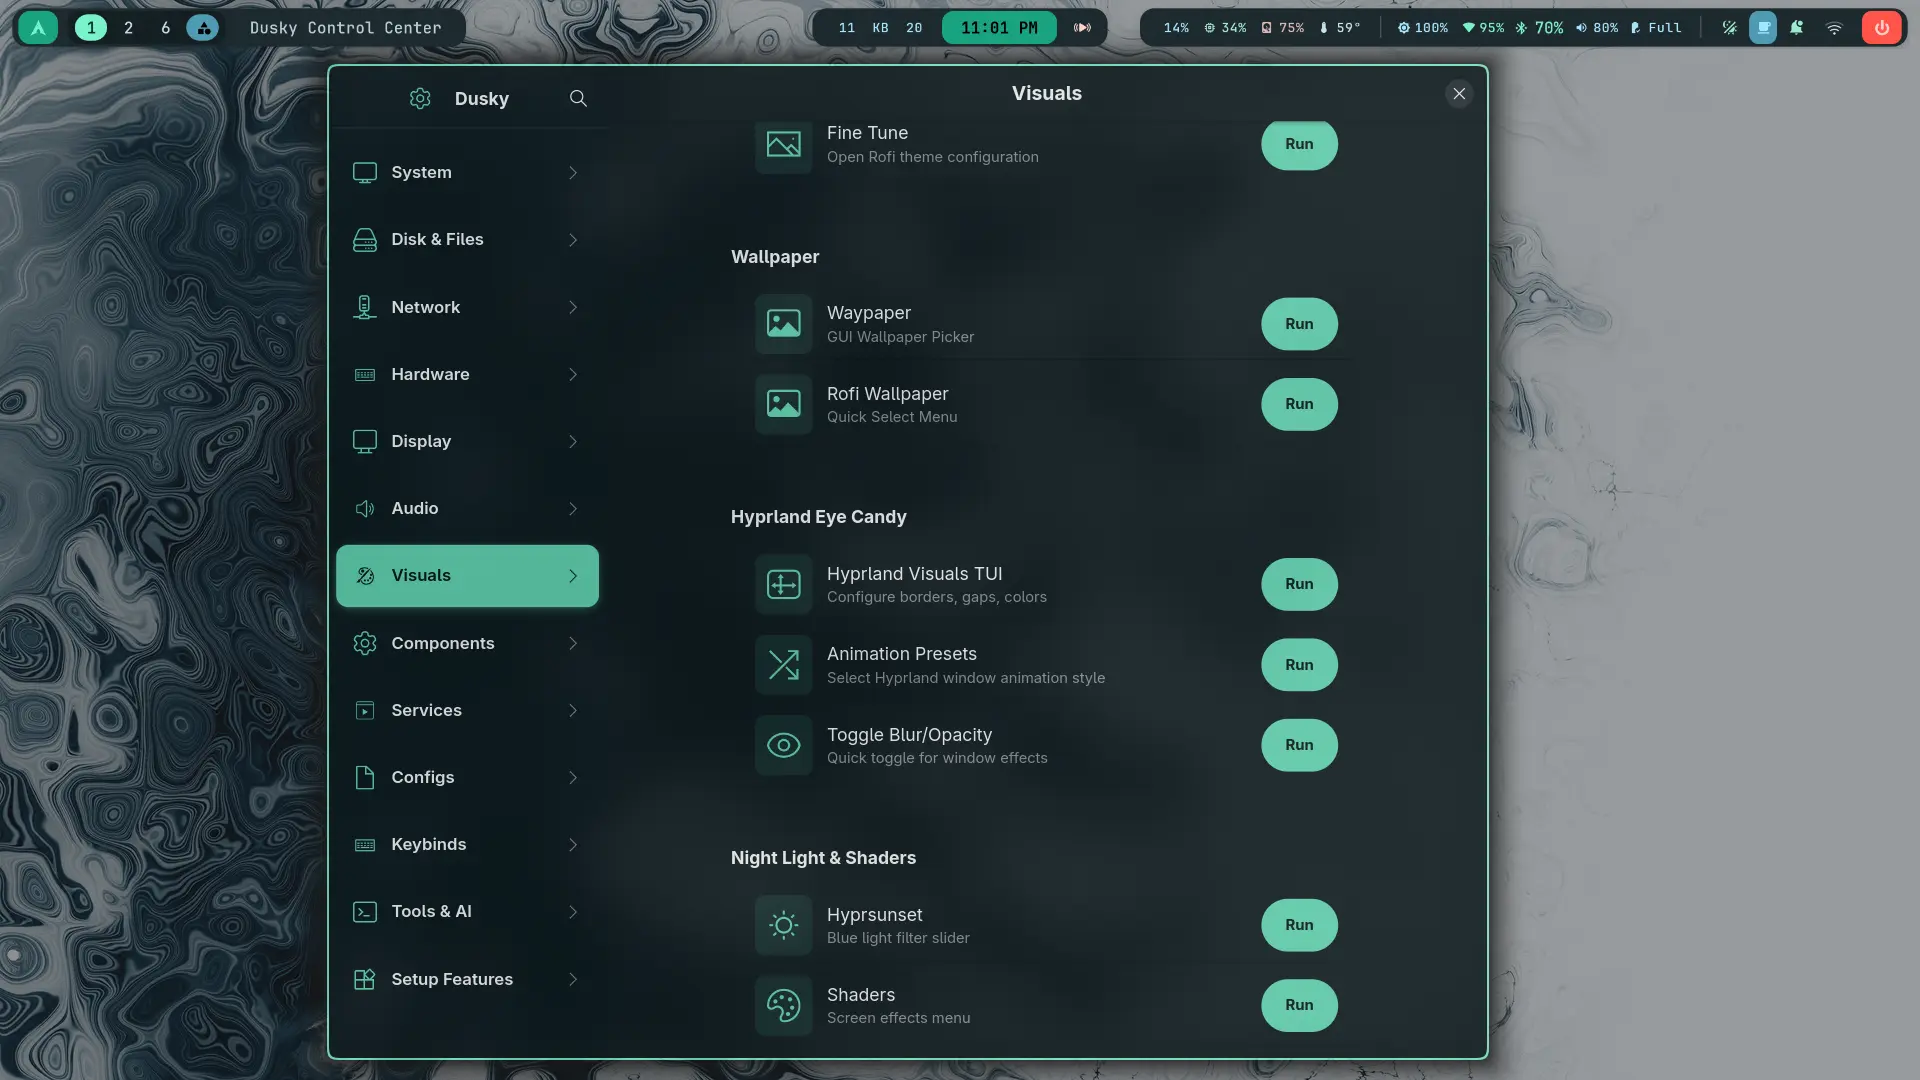The height and width of the screenshot is (1080, 1920).
Task: Click the temperature 59° indicator
Action: [1340, 28]
